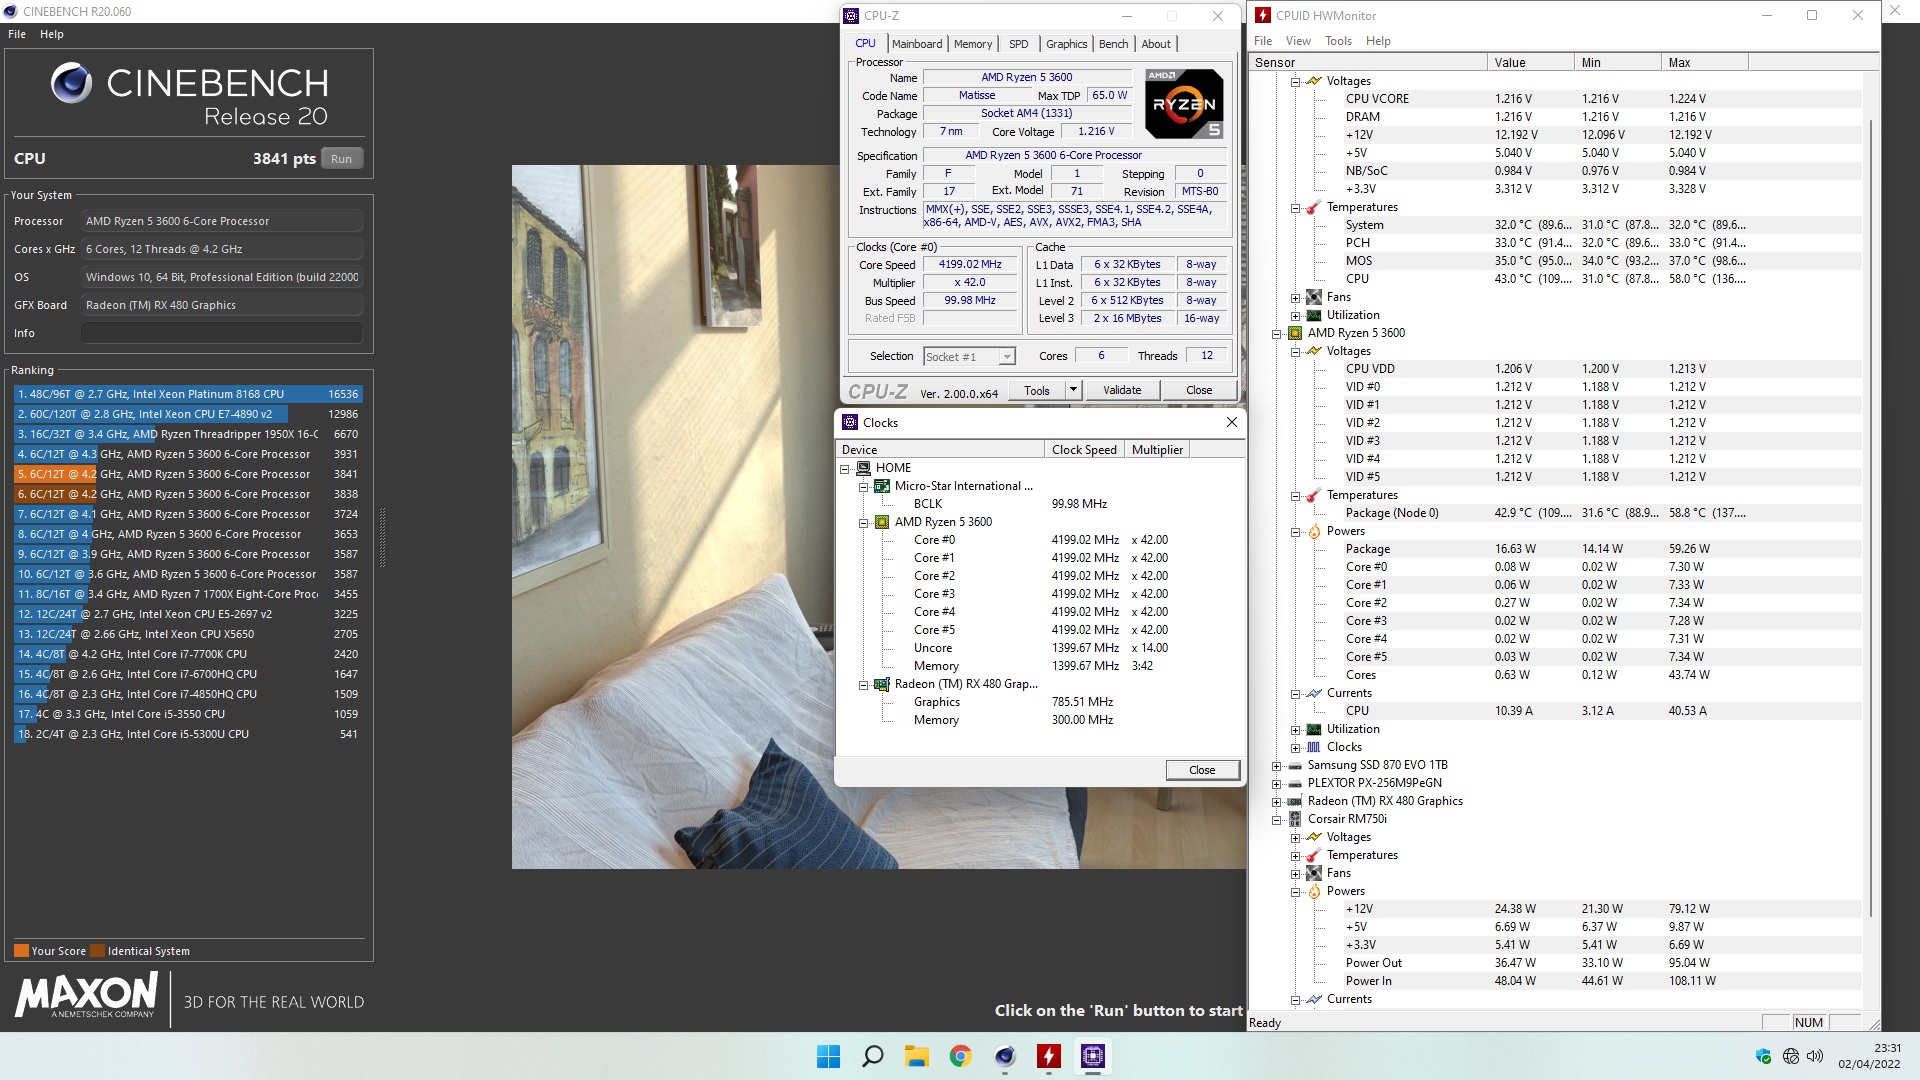The height and width of the screenshot is (1080, 1920).
Task: Open Cinebench Help menu
Action: click(52, 34)
